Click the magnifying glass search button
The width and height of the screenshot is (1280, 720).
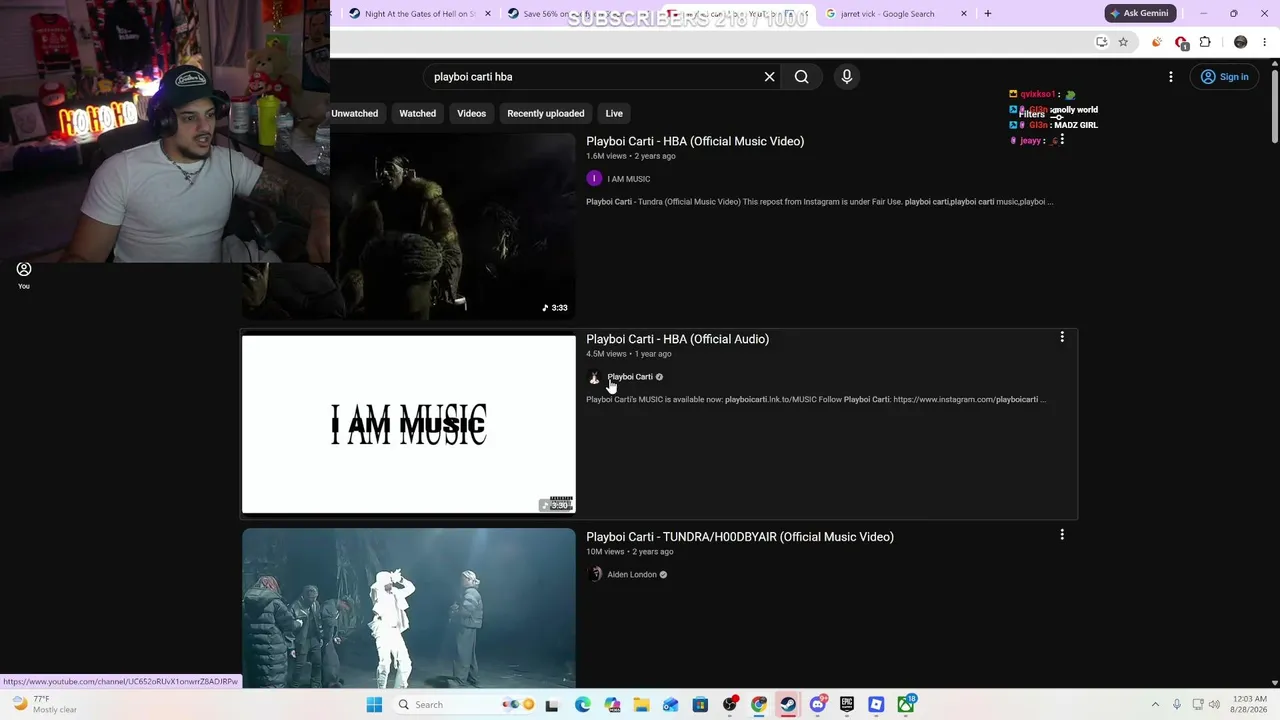pyautogui.click(x=801, y=77)
